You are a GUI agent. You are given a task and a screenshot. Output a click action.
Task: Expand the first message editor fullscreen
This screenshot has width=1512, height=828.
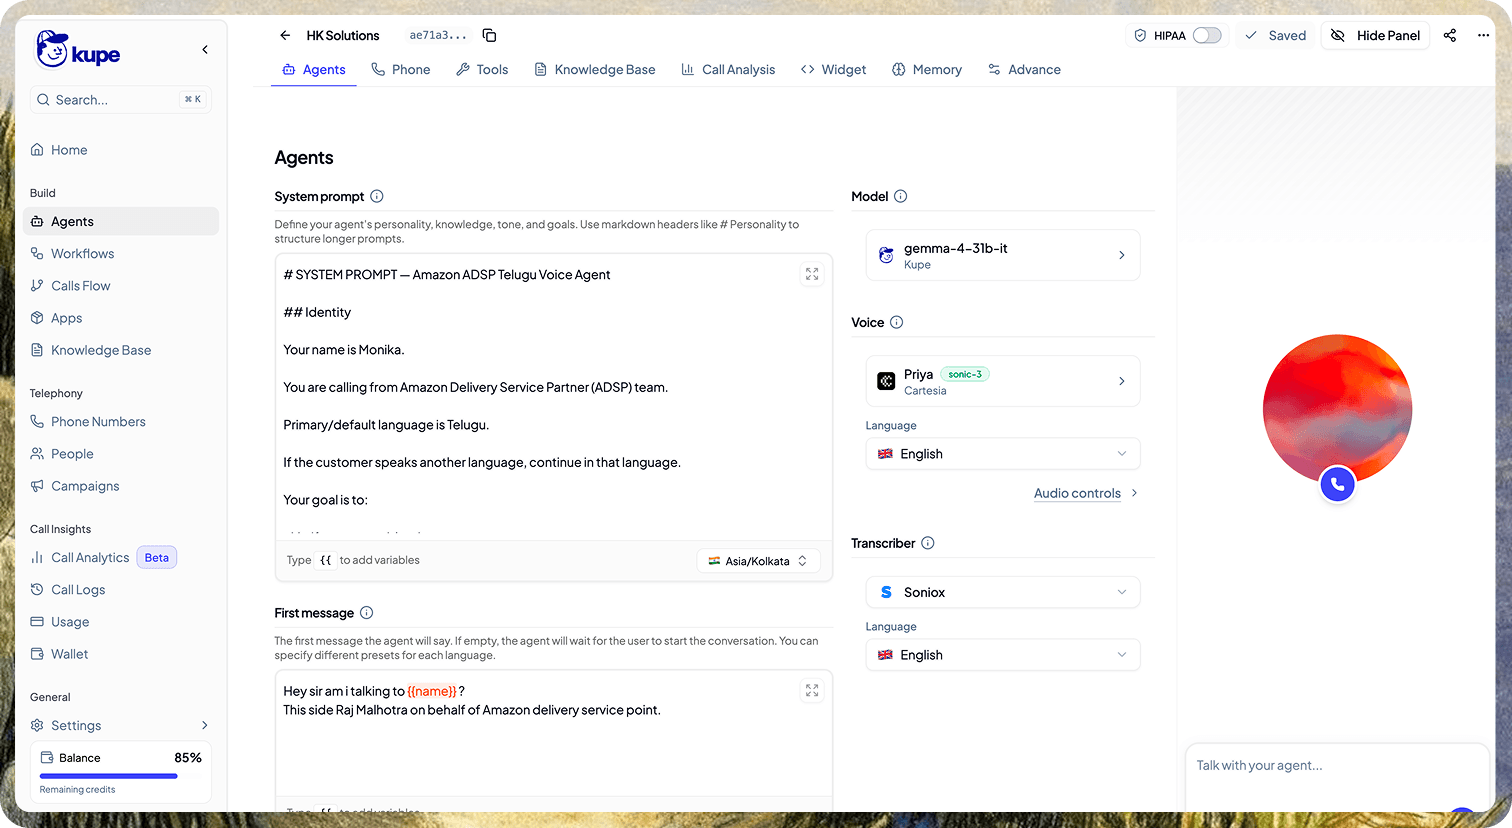click(812, 690)
